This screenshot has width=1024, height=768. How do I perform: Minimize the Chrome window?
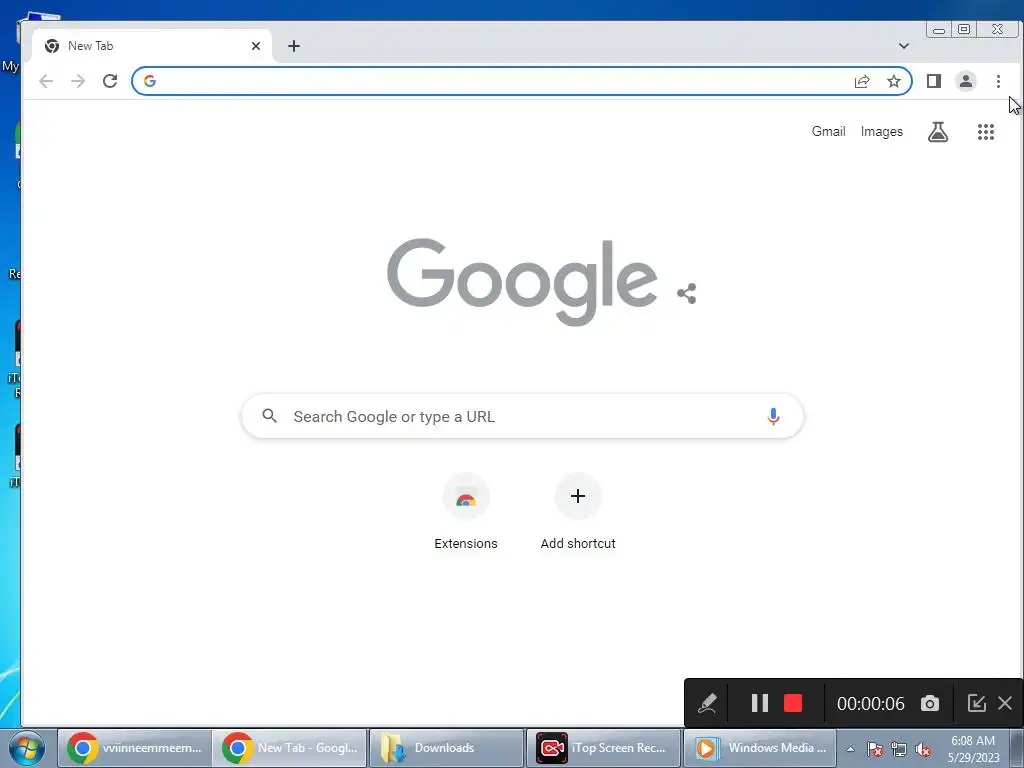[938, 29]
